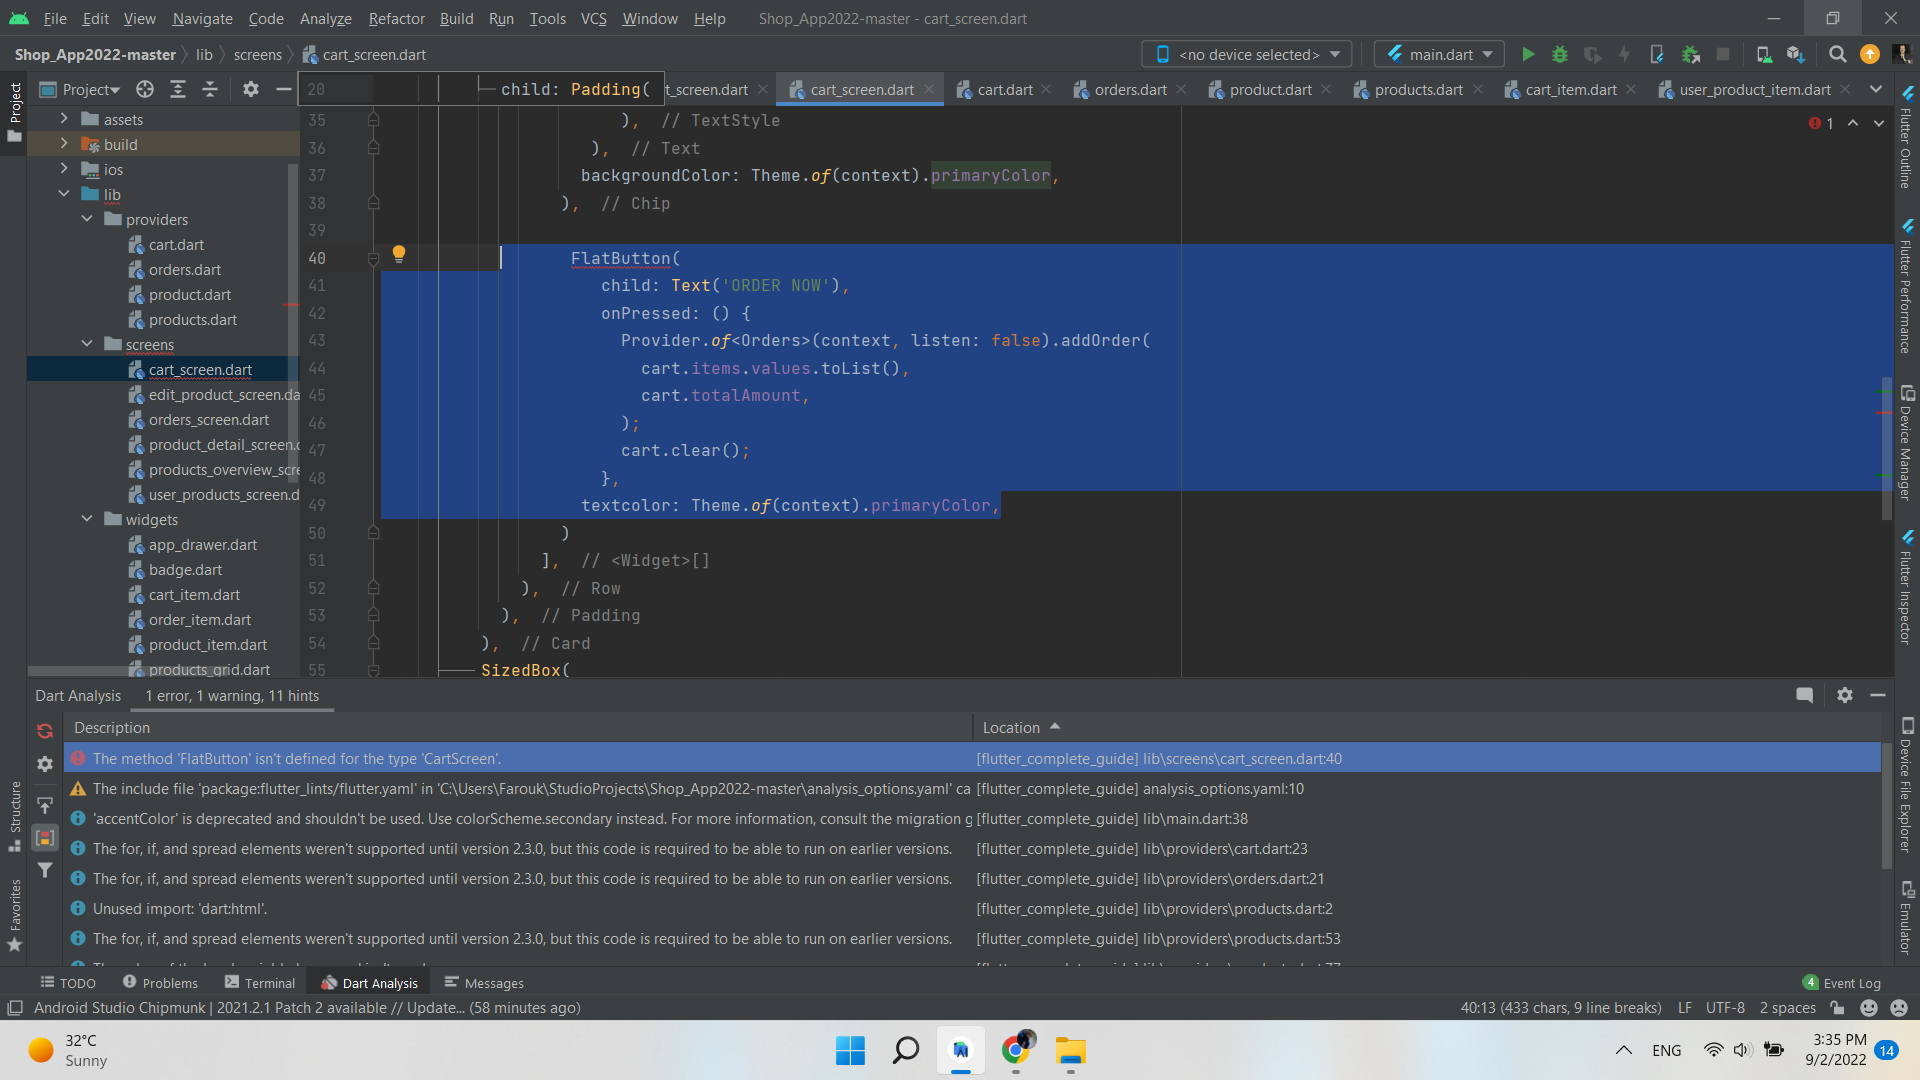Open the Problems tool window tab
This screenshot has height=1080, width=1920.
point(160,983)
